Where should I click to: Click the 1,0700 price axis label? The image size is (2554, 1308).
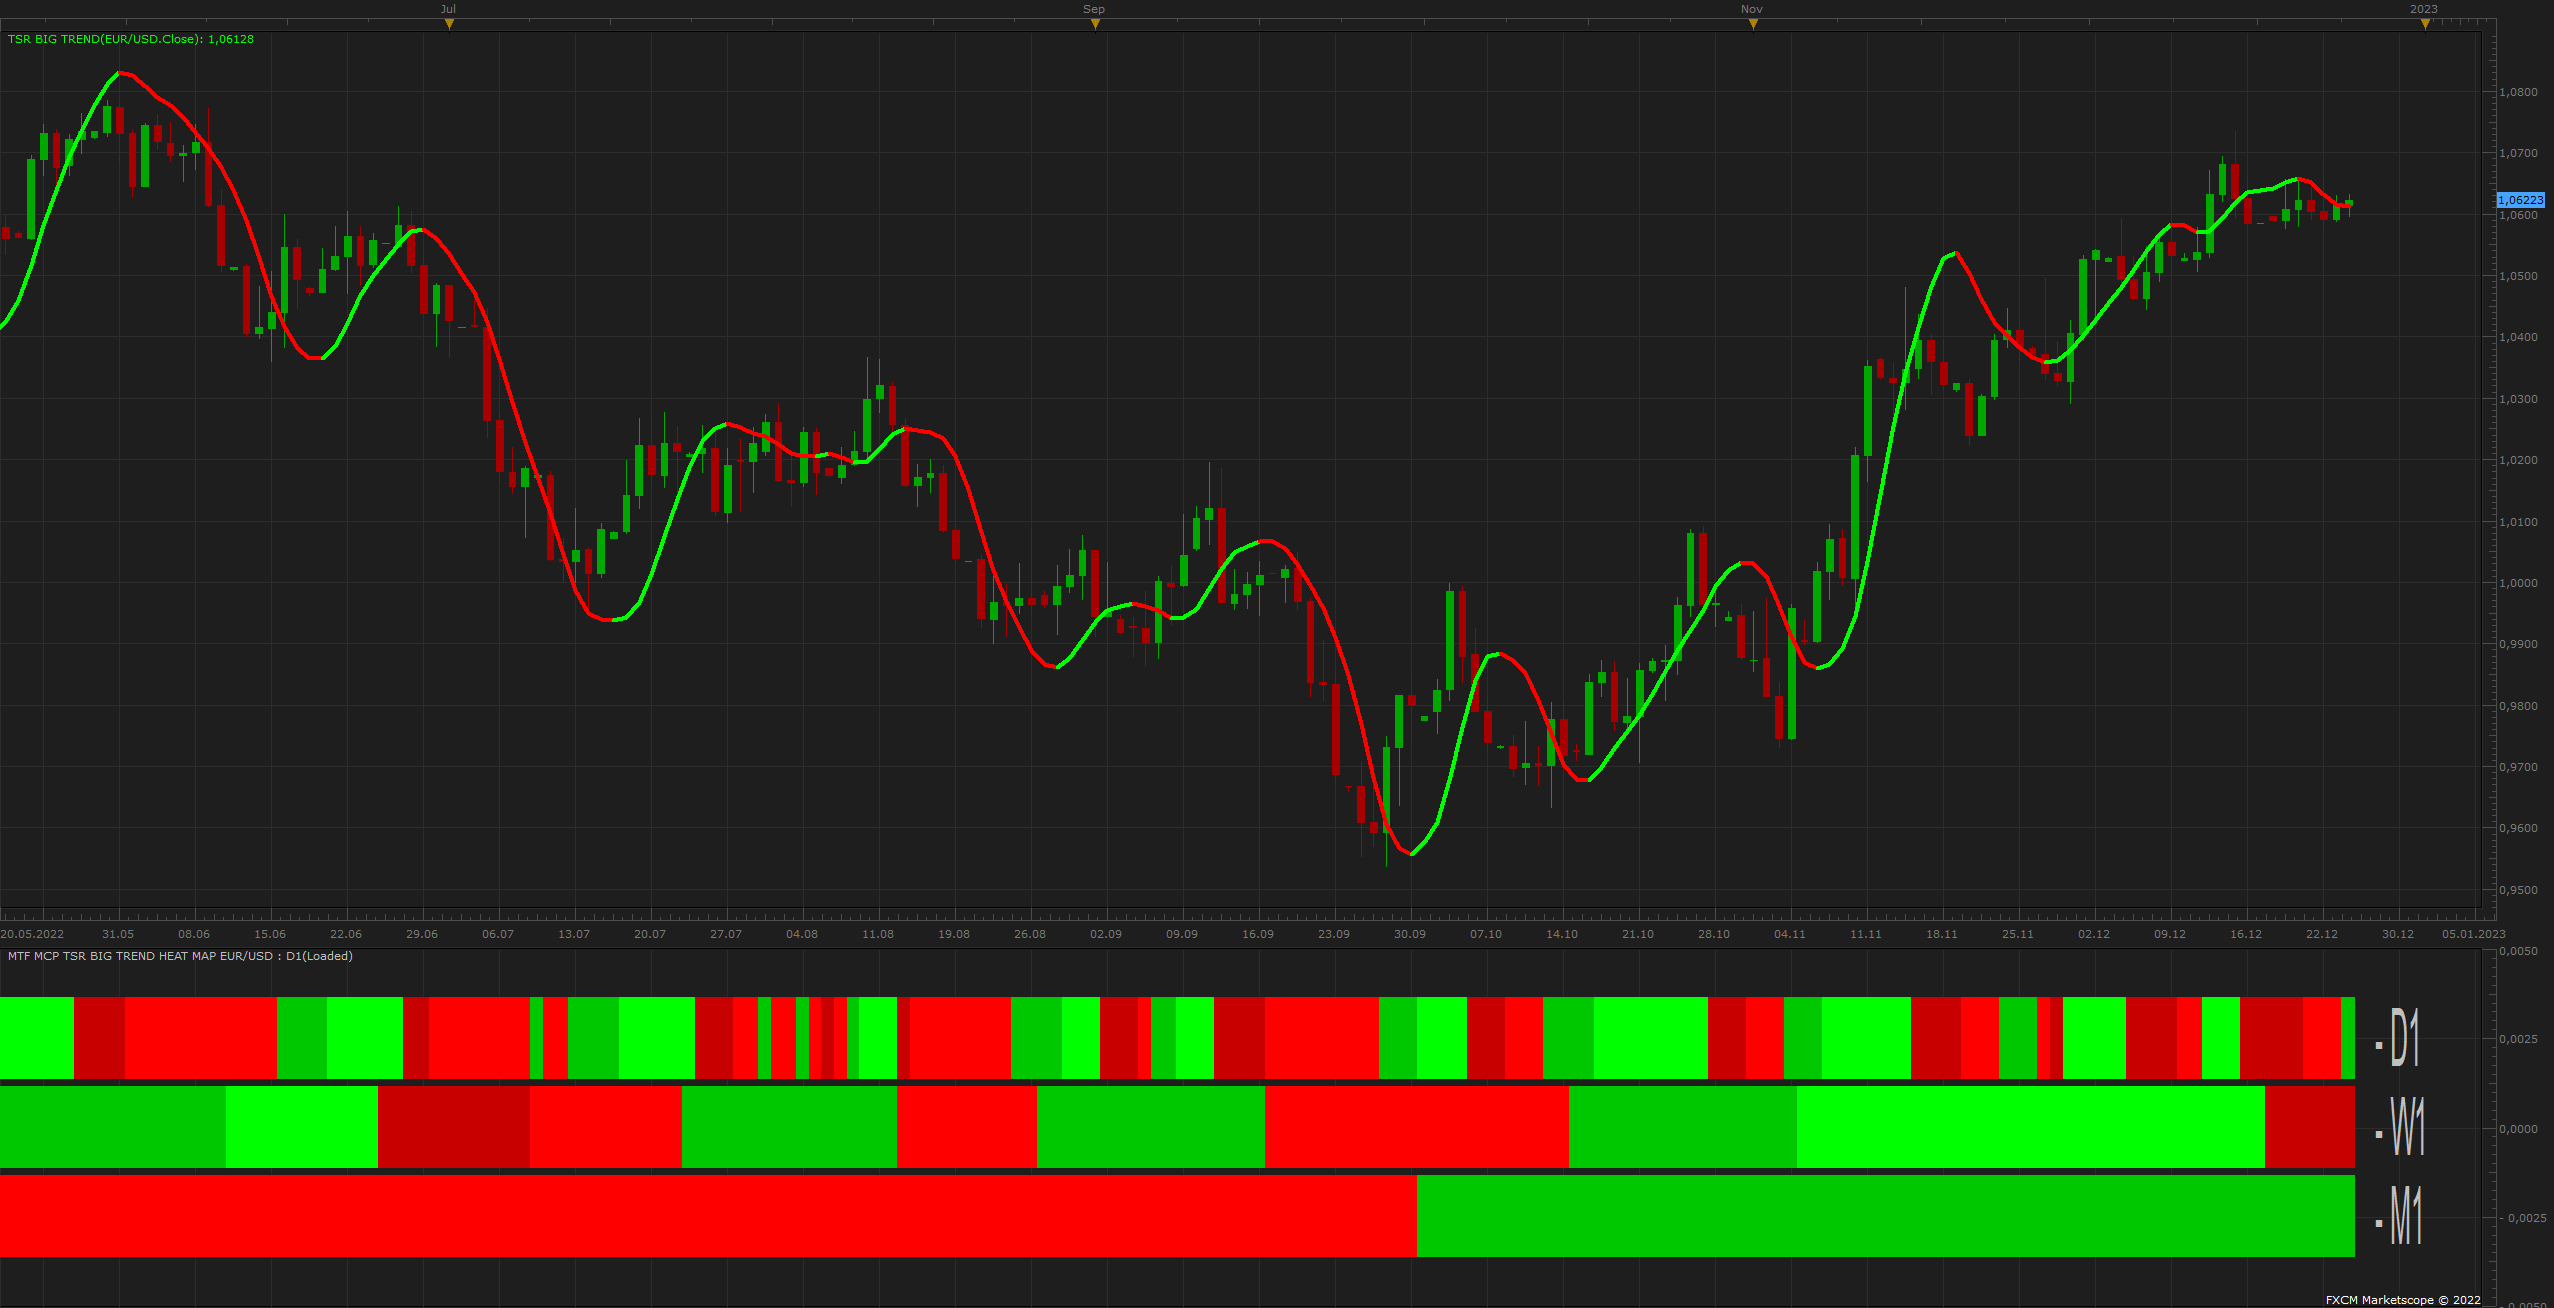pos(2518,153)
